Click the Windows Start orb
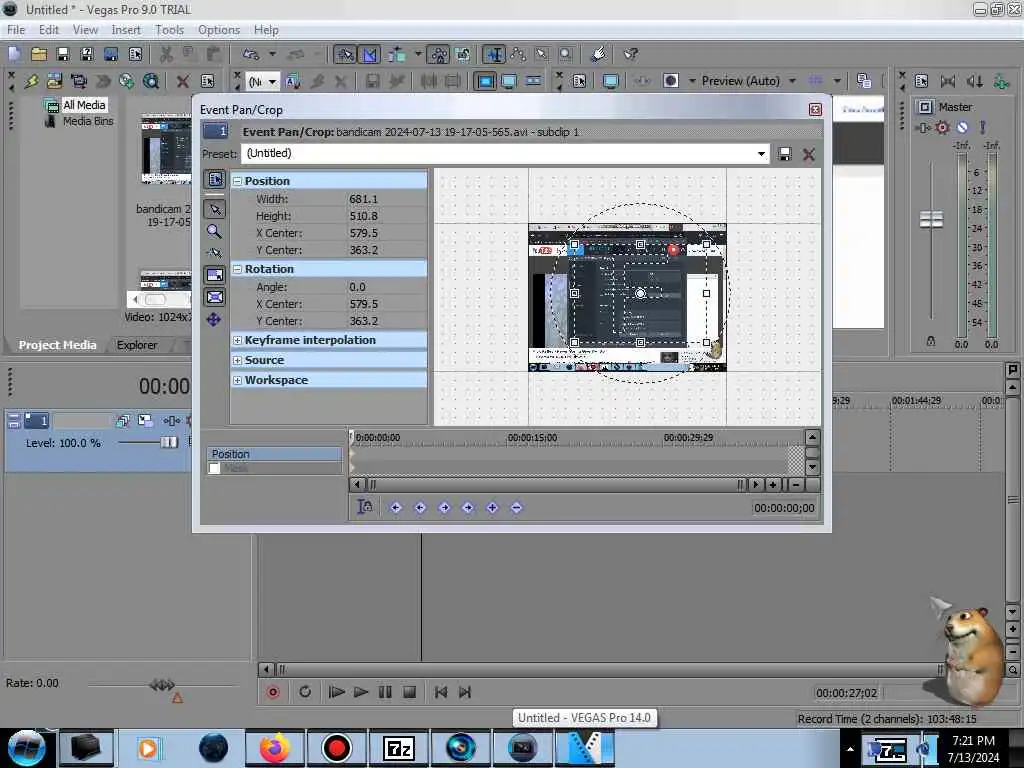Viewport: 1024px width, 768px height. [x=27, y=748]
